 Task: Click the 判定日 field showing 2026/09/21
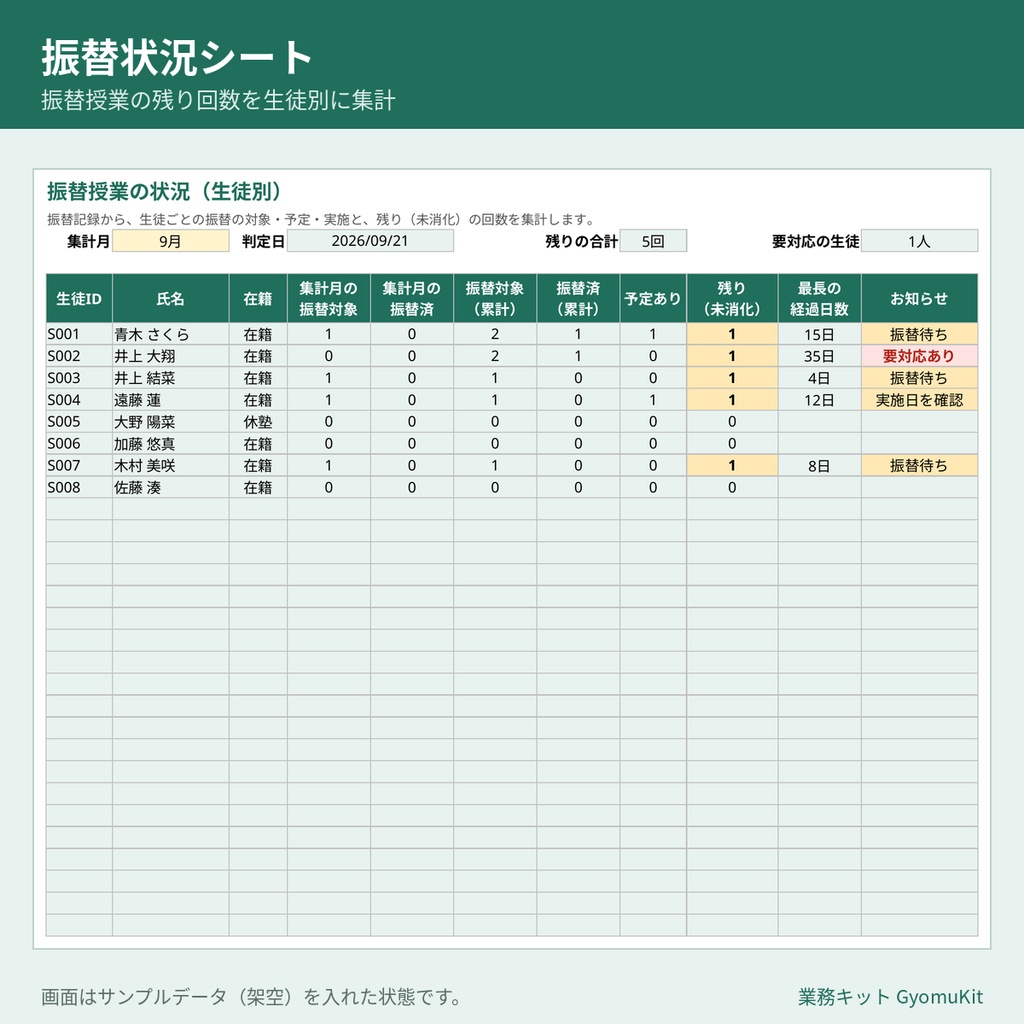click(370, 241)
